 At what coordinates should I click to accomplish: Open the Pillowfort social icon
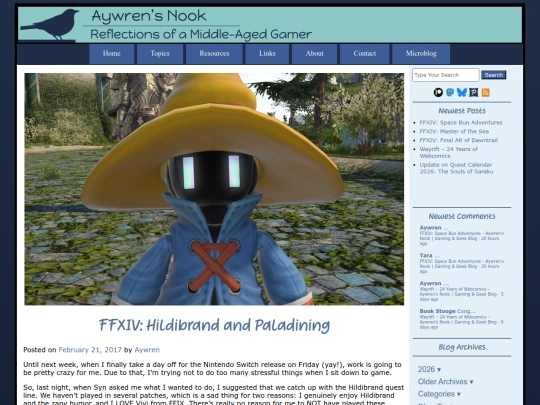(474, 92)
